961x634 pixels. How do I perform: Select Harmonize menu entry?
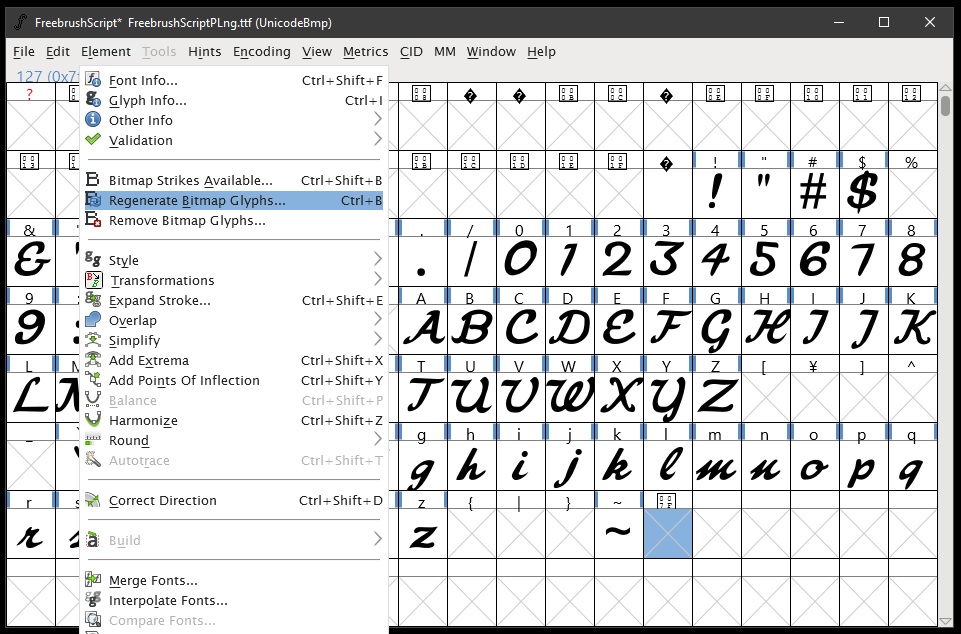[234, 420]
